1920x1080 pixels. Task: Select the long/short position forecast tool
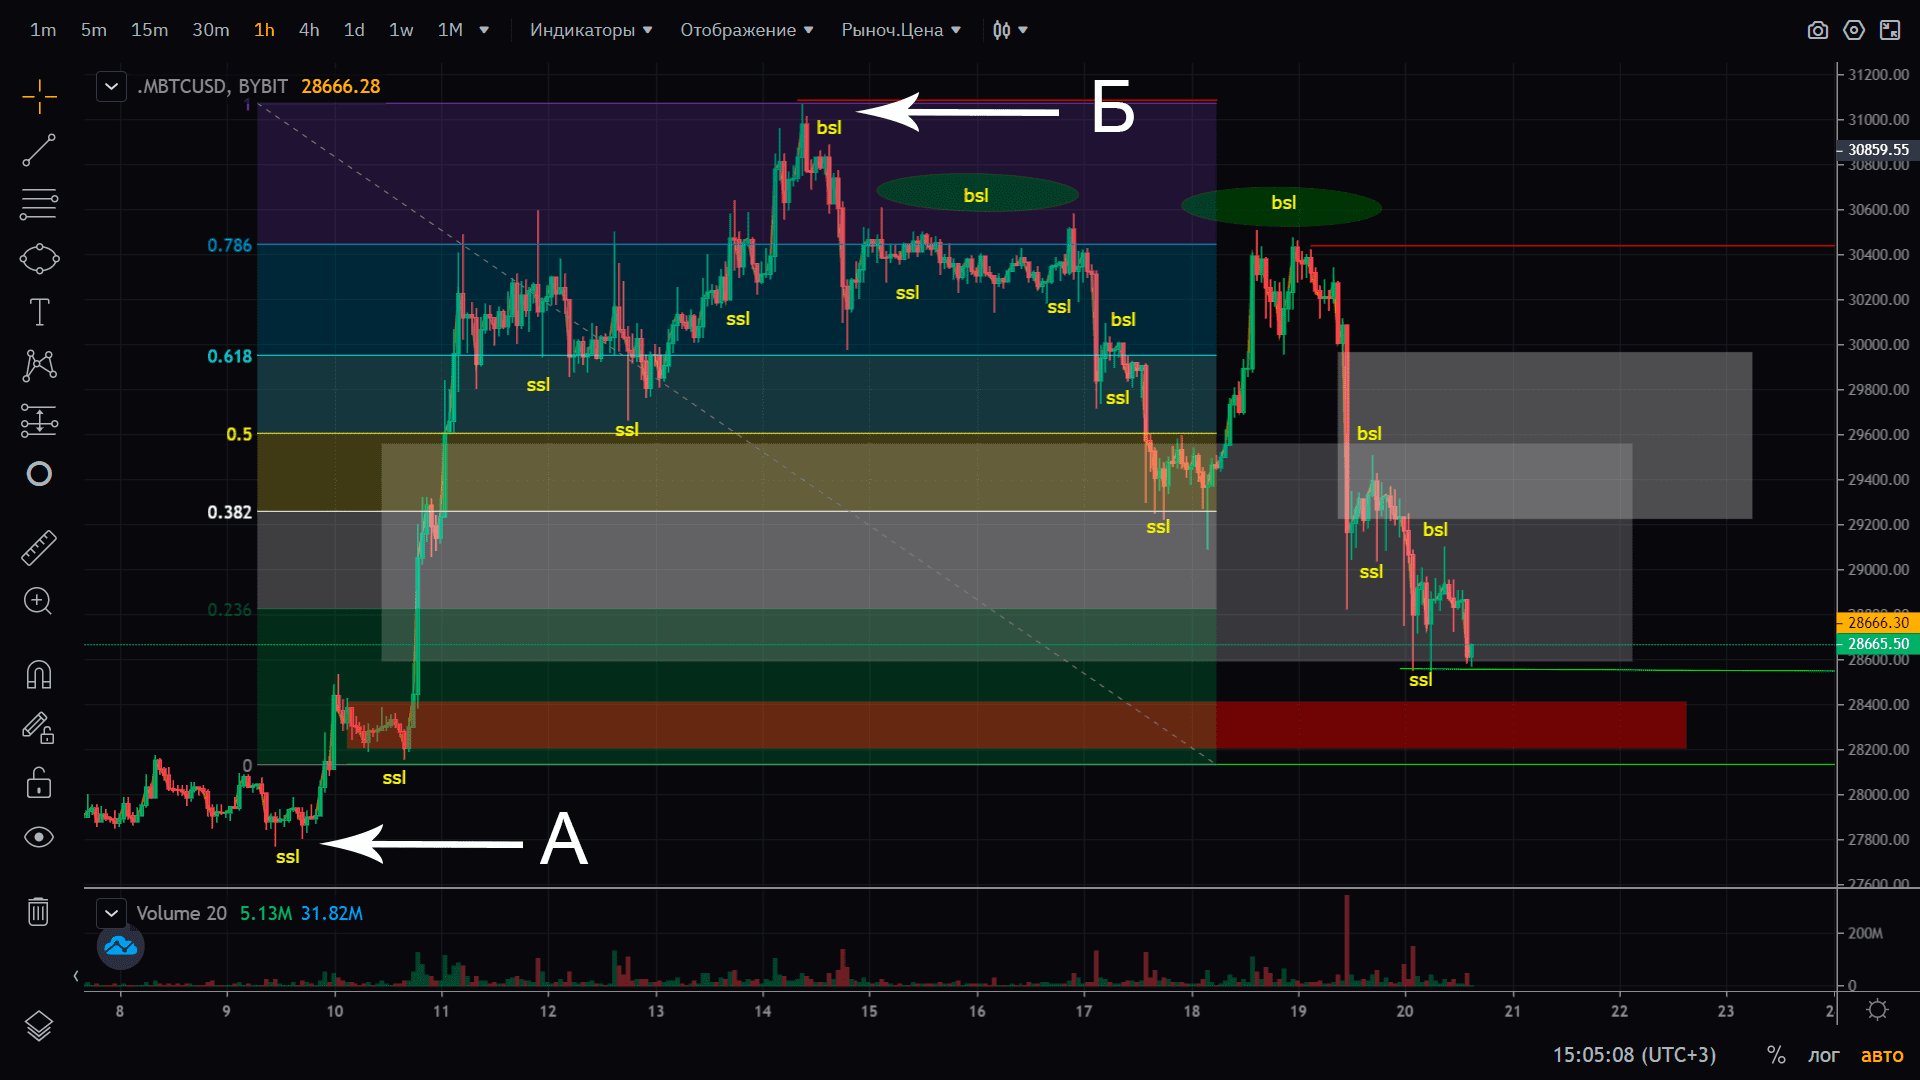coord(39,420)
